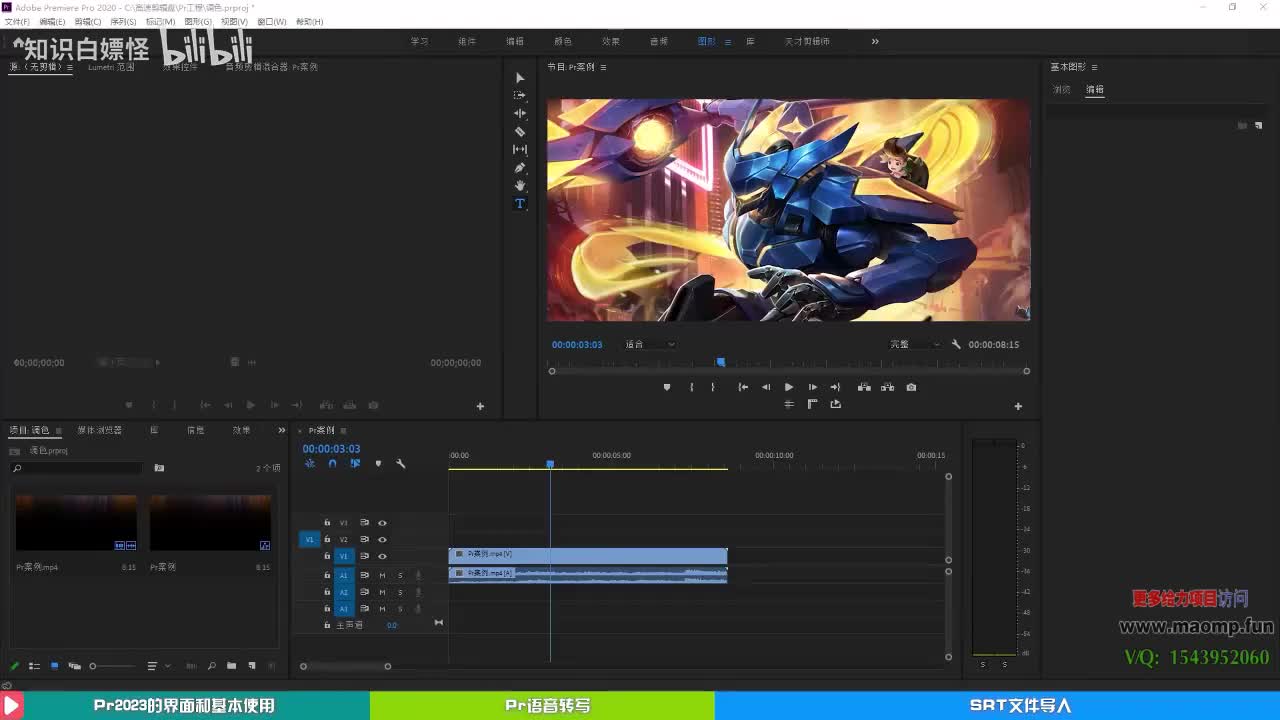Open the 文件(F) menu
Viewport: 1280px width, 720px height.
(17, 21)
